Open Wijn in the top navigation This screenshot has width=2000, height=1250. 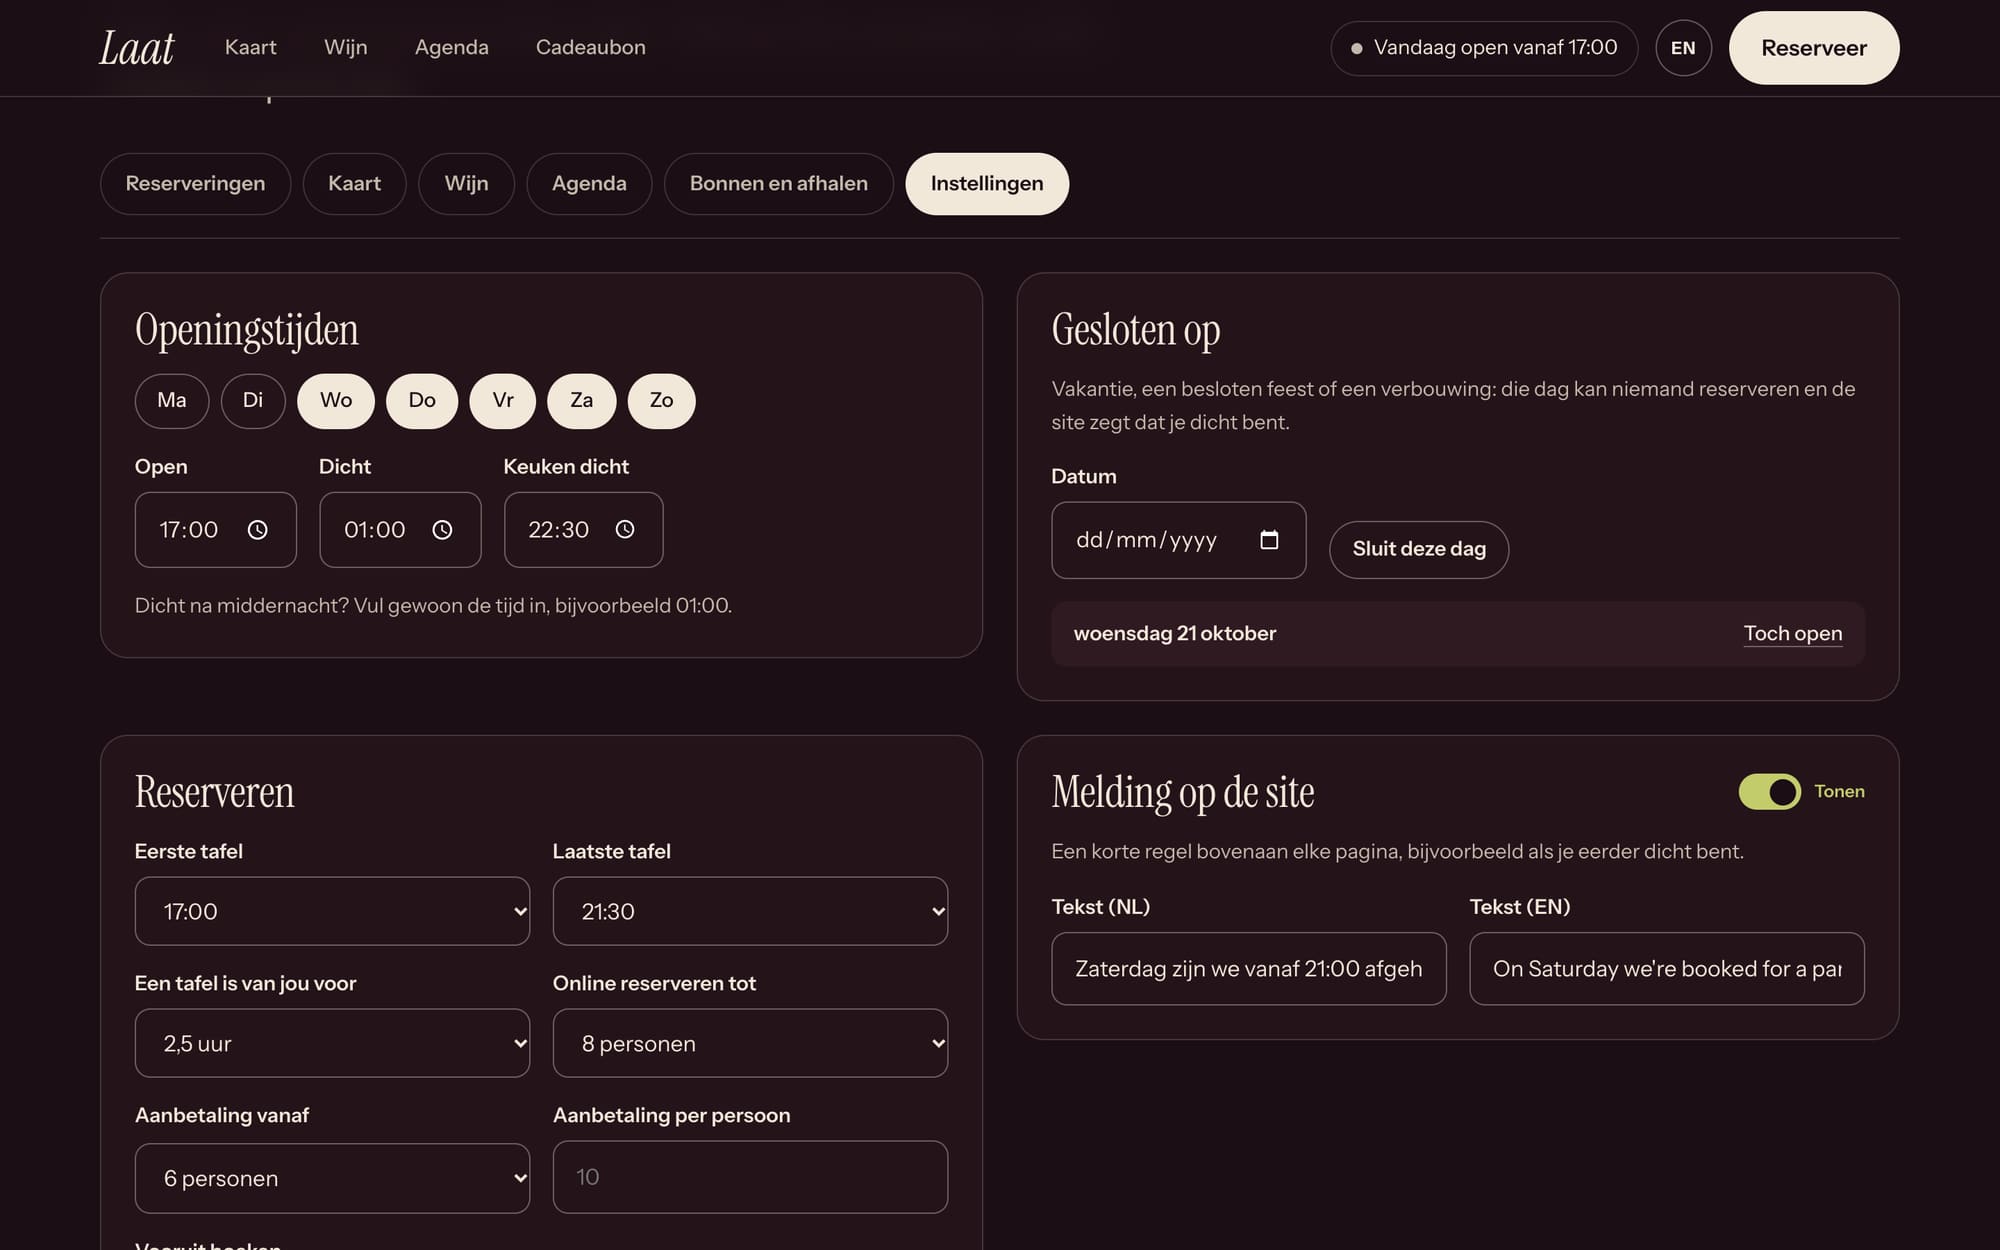(x=346, y=47)
